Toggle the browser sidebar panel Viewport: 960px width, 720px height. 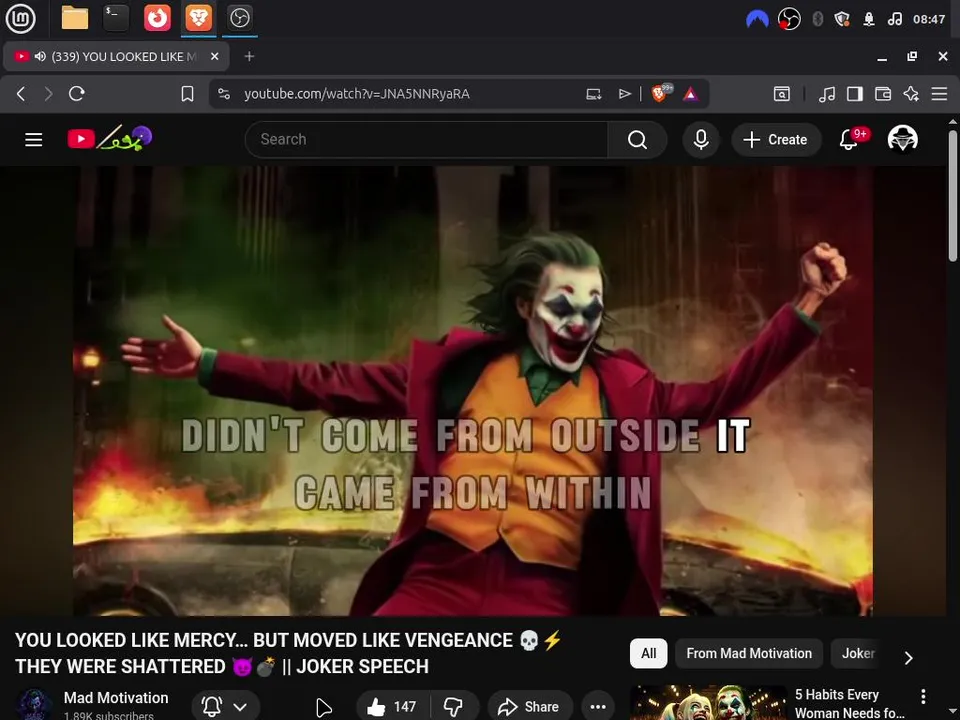coord(855,94)
